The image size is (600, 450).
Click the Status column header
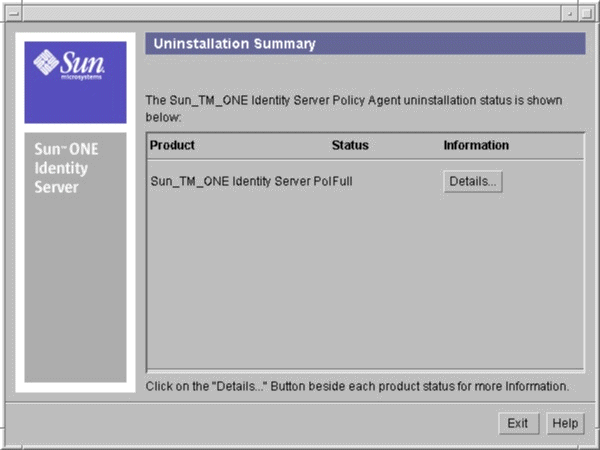[350, 145]
